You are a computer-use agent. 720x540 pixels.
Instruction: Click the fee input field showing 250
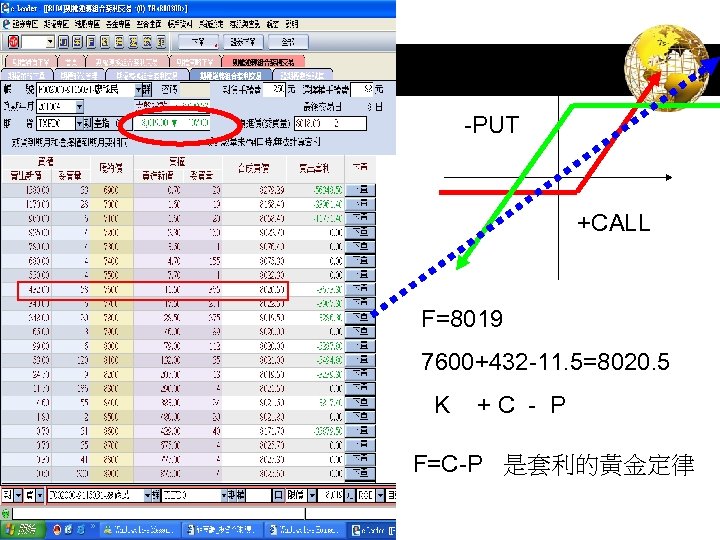pos(274,90)
